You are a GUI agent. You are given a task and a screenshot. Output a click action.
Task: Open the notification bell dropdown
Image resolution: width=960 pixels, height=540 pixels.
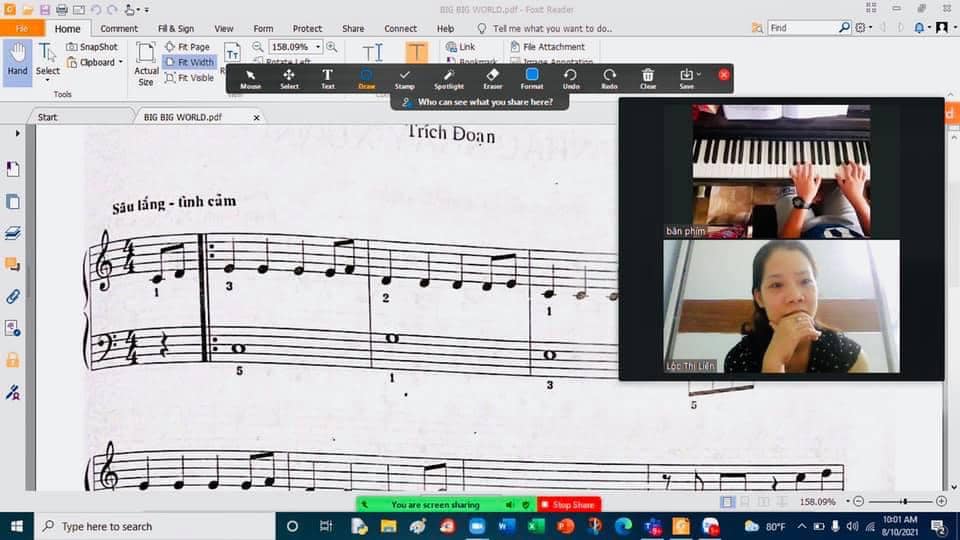[x=921, y=28]
